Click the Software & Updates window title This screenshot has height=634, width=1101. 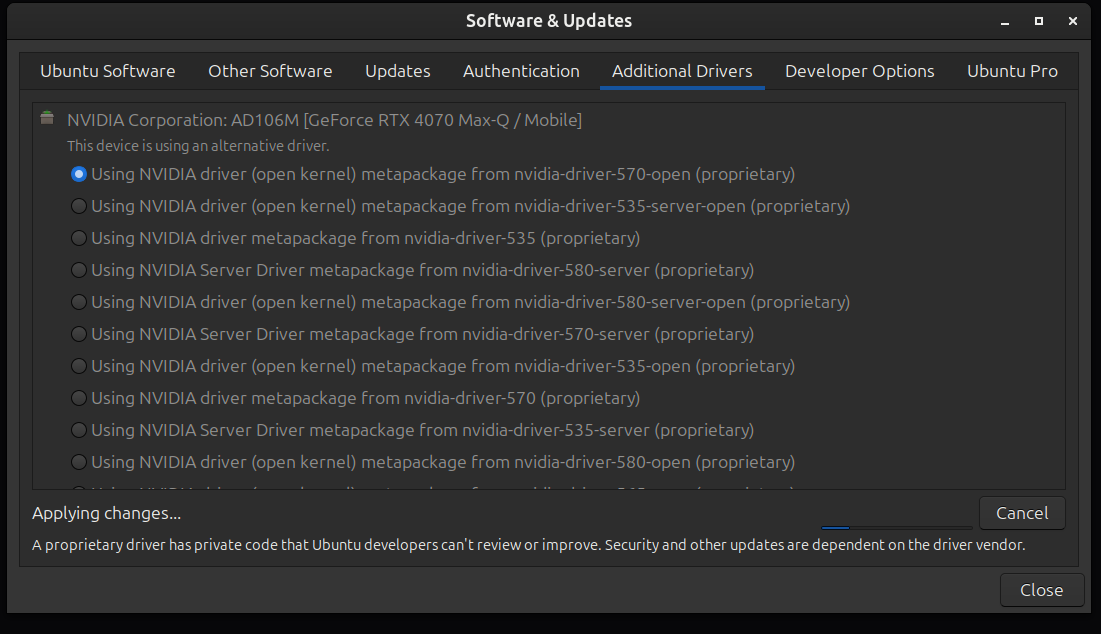click(548, 21)
